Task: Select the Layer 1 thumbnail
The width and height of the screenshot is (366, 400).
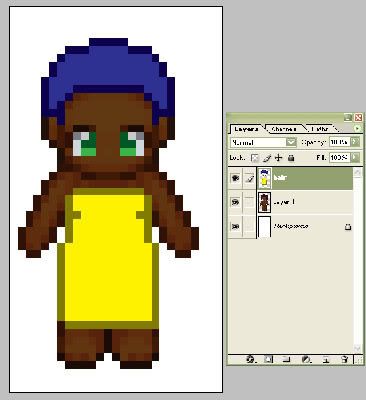Action: (264, 202)
